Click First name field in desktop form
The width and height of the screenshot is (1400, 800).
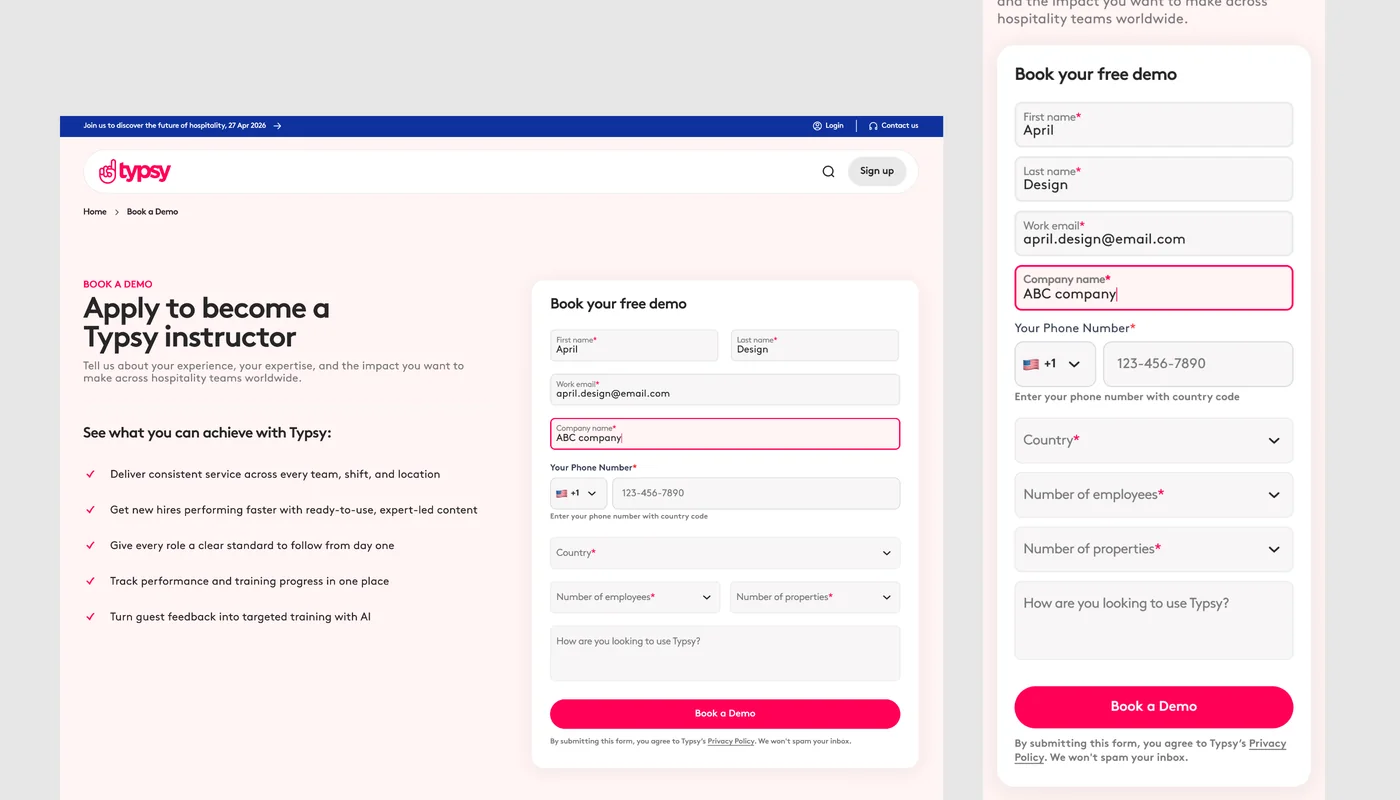pyautogui.click(x=634, y=345)
